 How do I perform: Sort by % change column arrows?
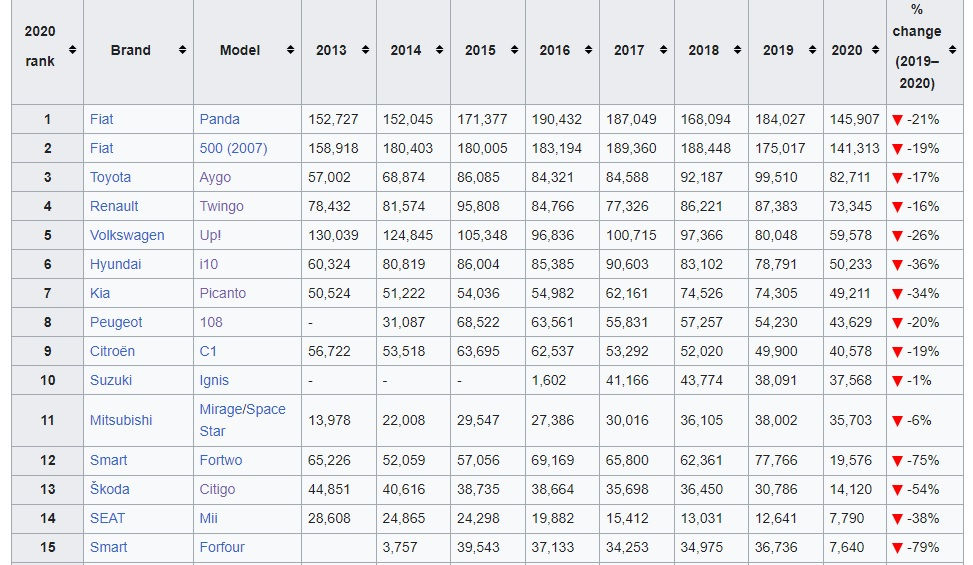(x=953, y=50)
